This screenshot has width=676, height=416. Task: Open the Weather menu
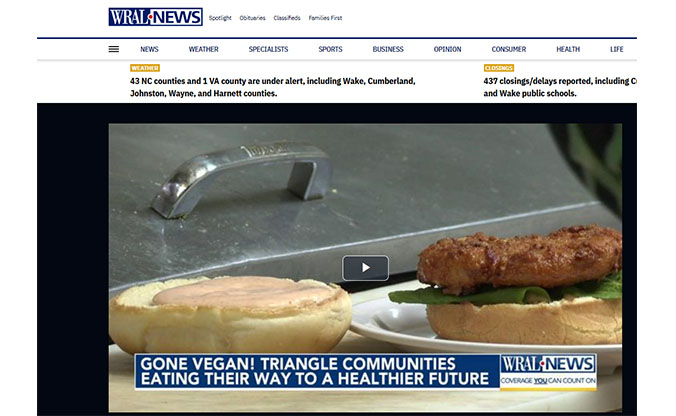(203, 49)
